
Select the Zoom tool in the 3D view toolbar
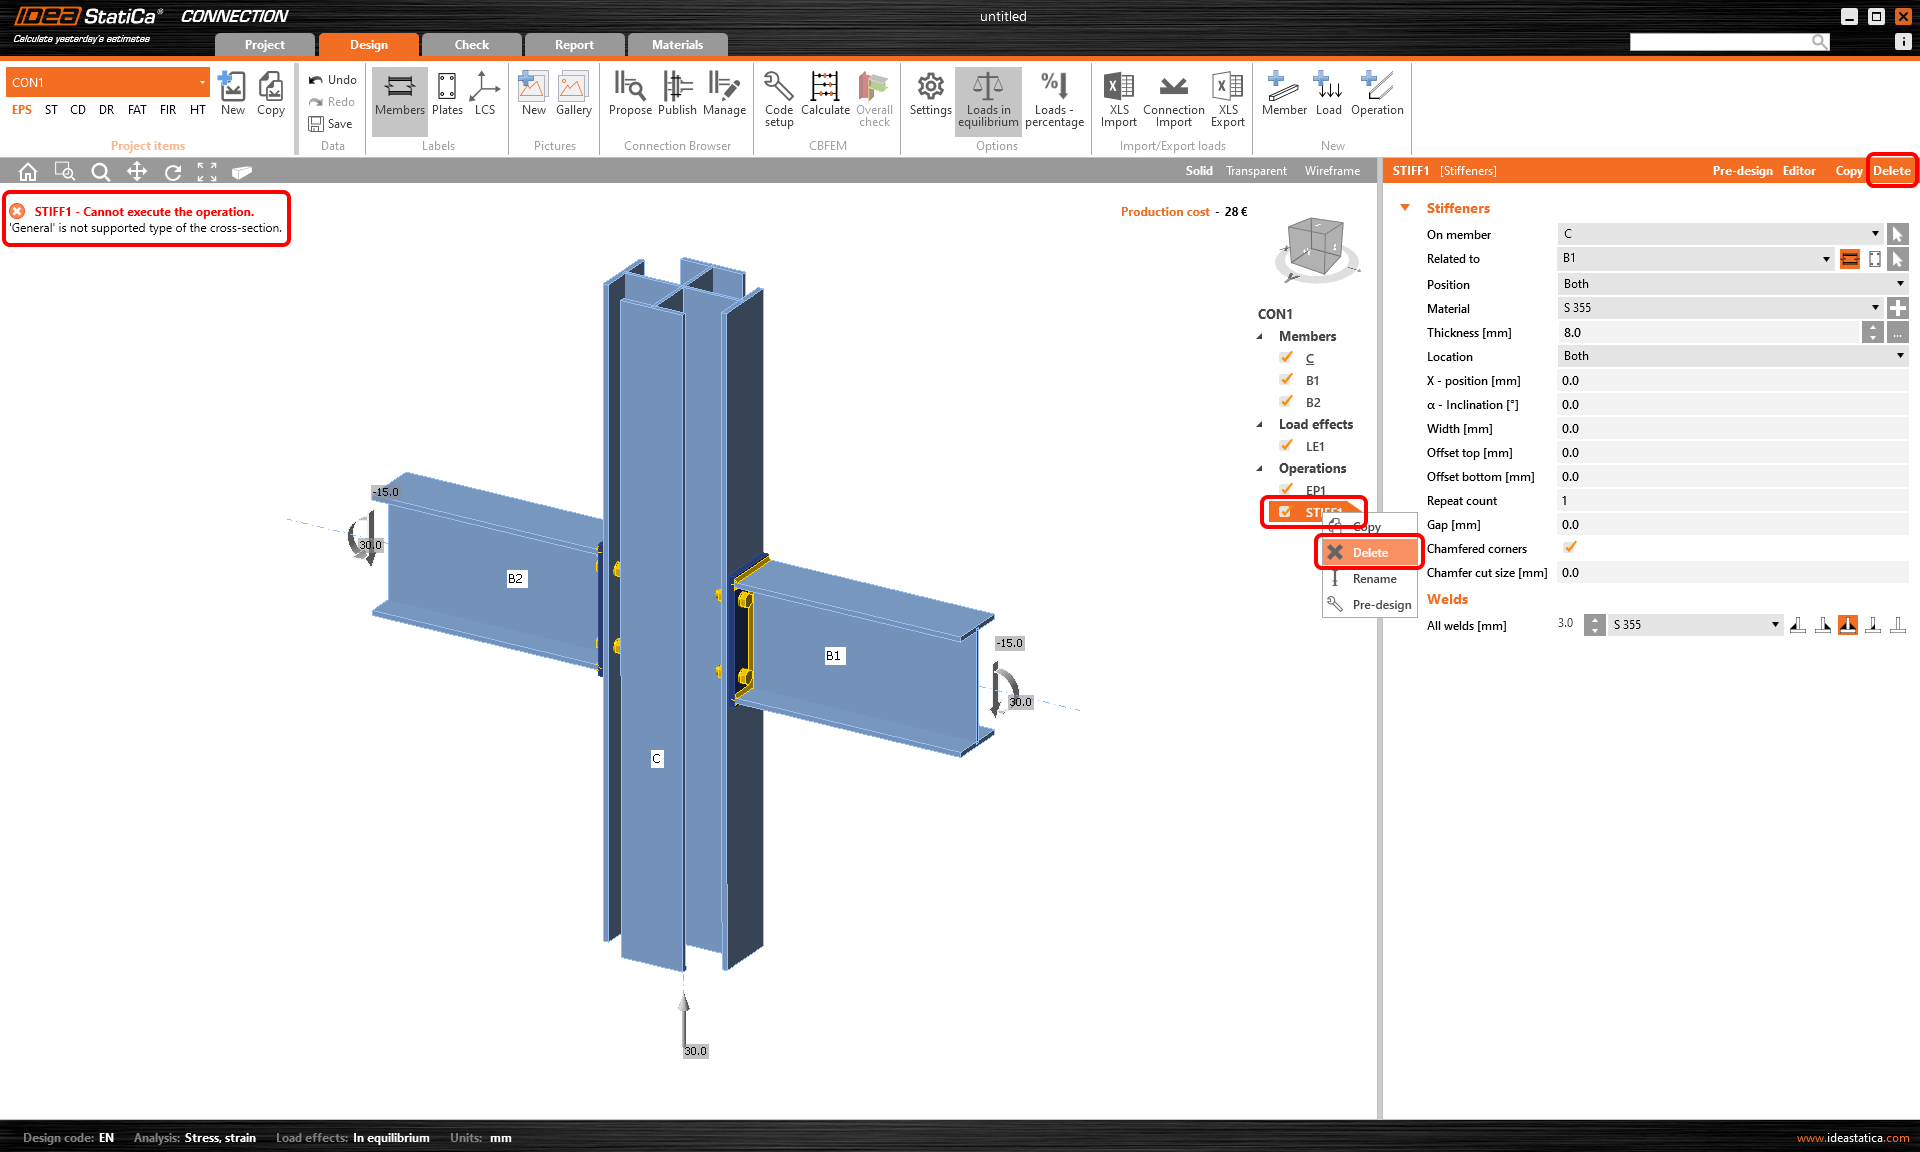[x=100, y=171]
